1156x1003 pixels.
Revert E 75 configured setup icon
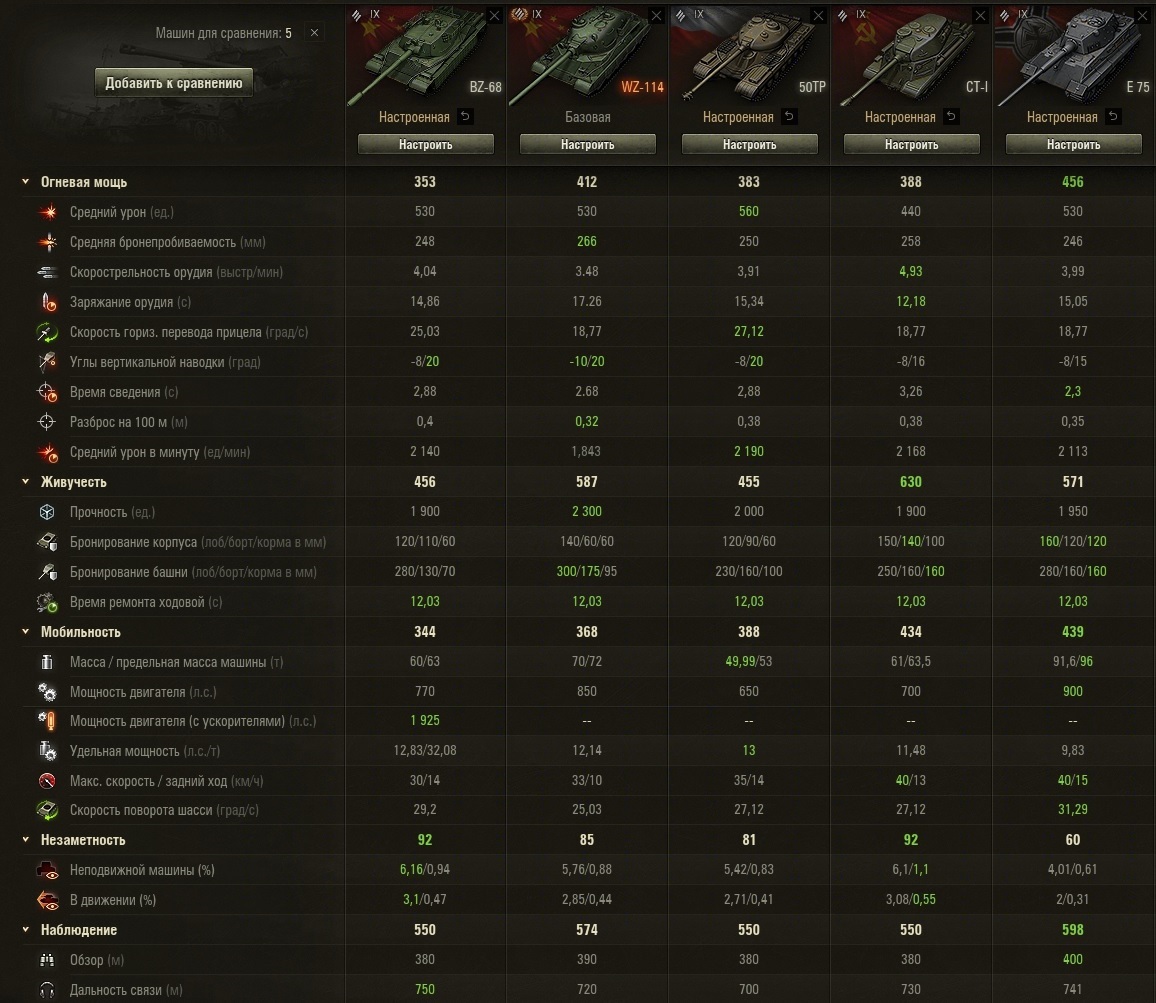[x=1113, y=117]
